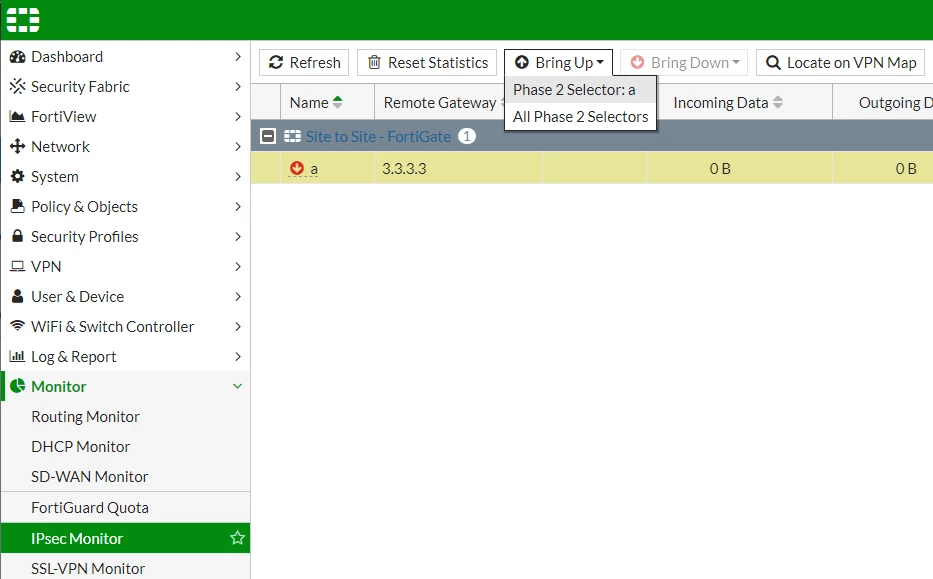Click the Security Fabric icon
The image size is (933, 579).
coord(18,86)
